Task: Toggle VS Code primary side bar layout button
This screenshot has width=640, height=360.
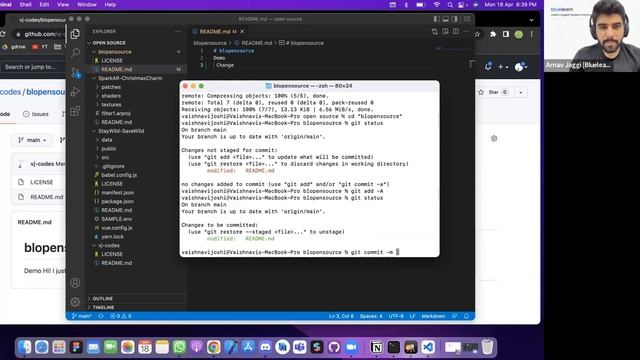Action: [x=437, y=19]
